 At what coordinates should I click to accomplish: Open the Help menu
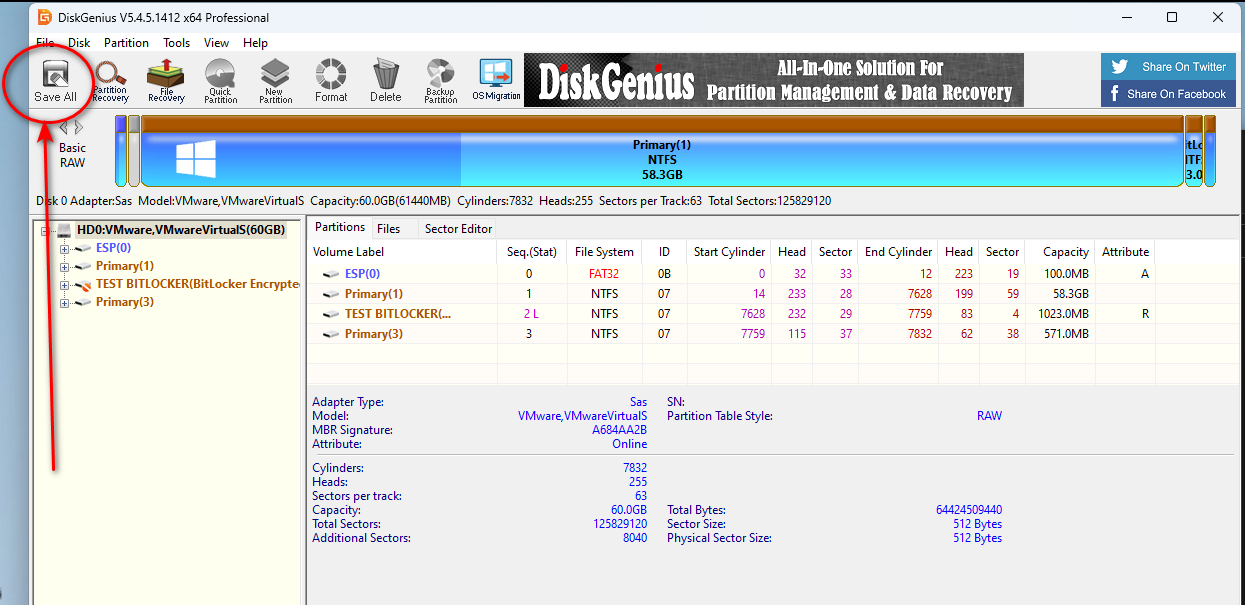(255, 43)
